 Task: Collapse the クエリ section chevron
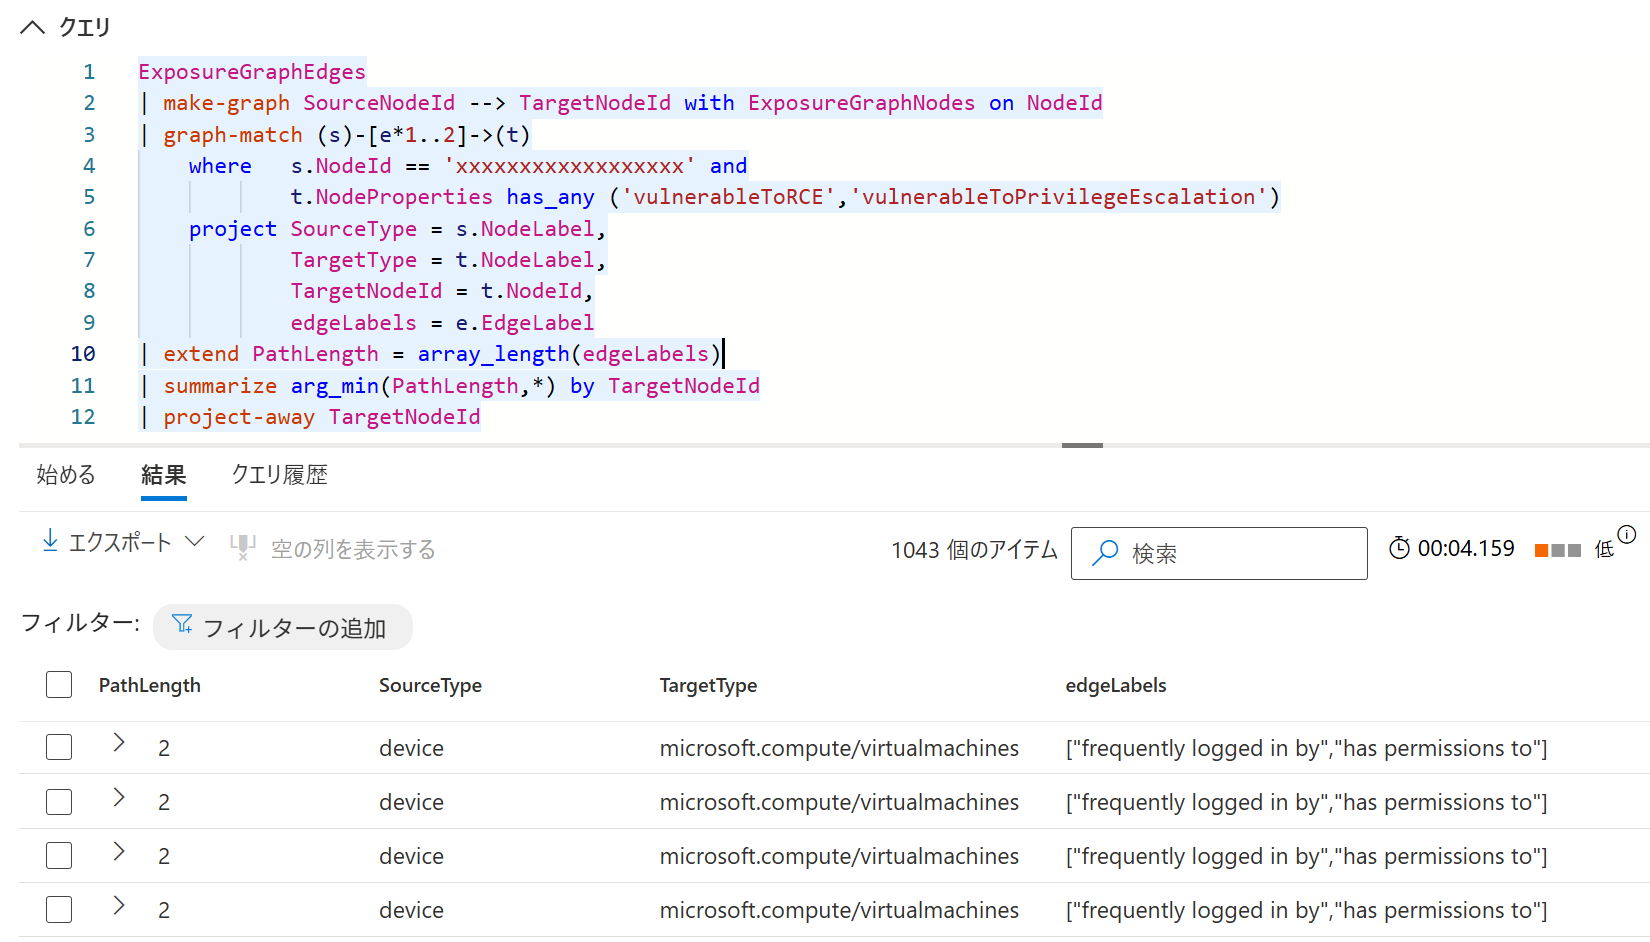(x=33, y=27)
